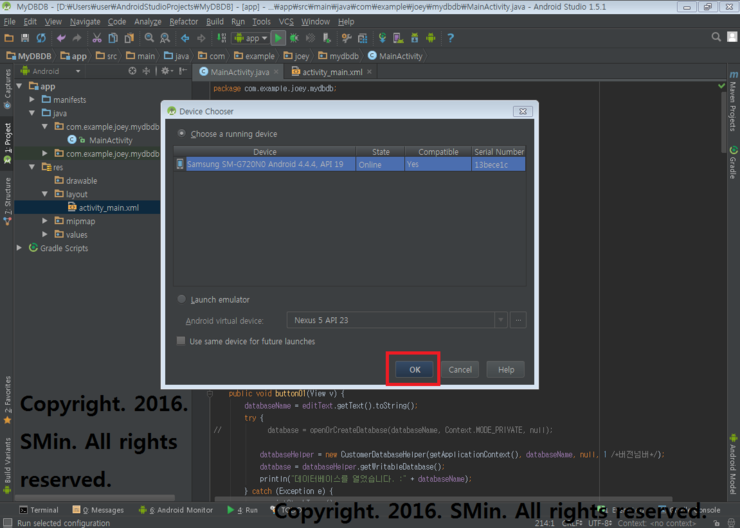Click the Open folder toolbar icon
The width and height of the screenshot is (740, 528).
click(x=8, y=38)
